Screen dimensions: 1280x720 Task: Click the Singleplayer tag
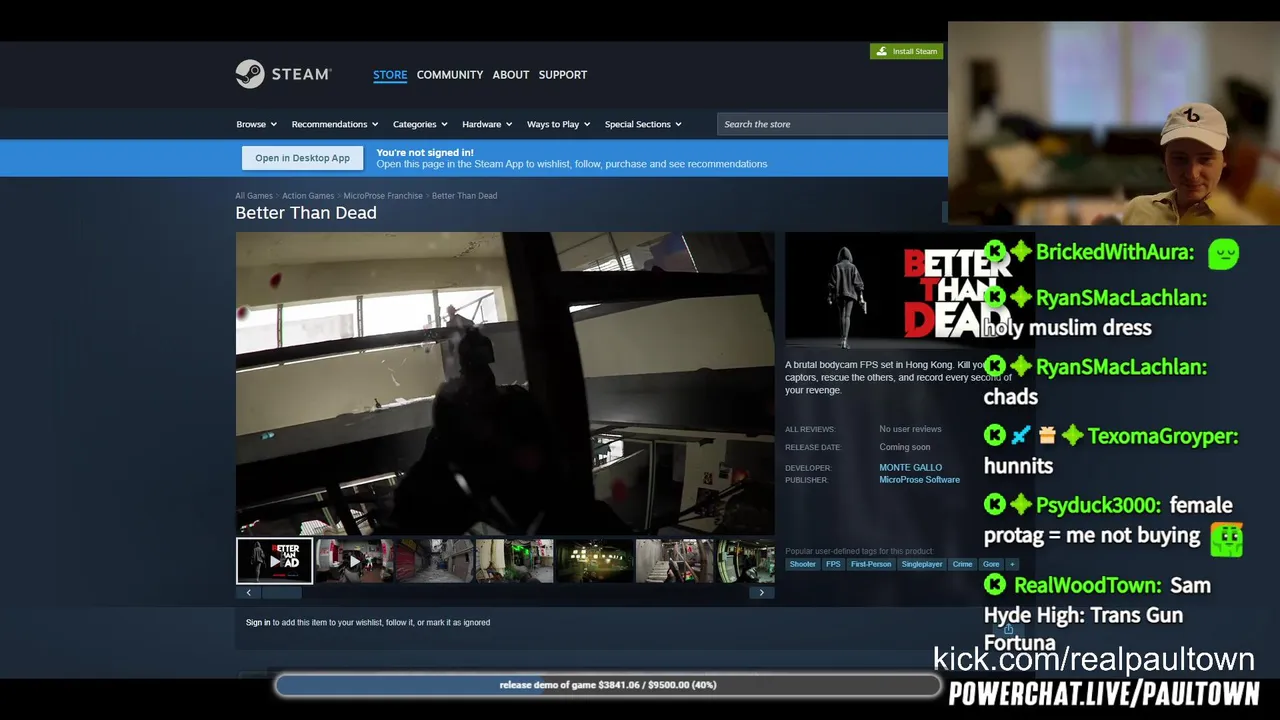pyautogui.click(x=922, y=564)
